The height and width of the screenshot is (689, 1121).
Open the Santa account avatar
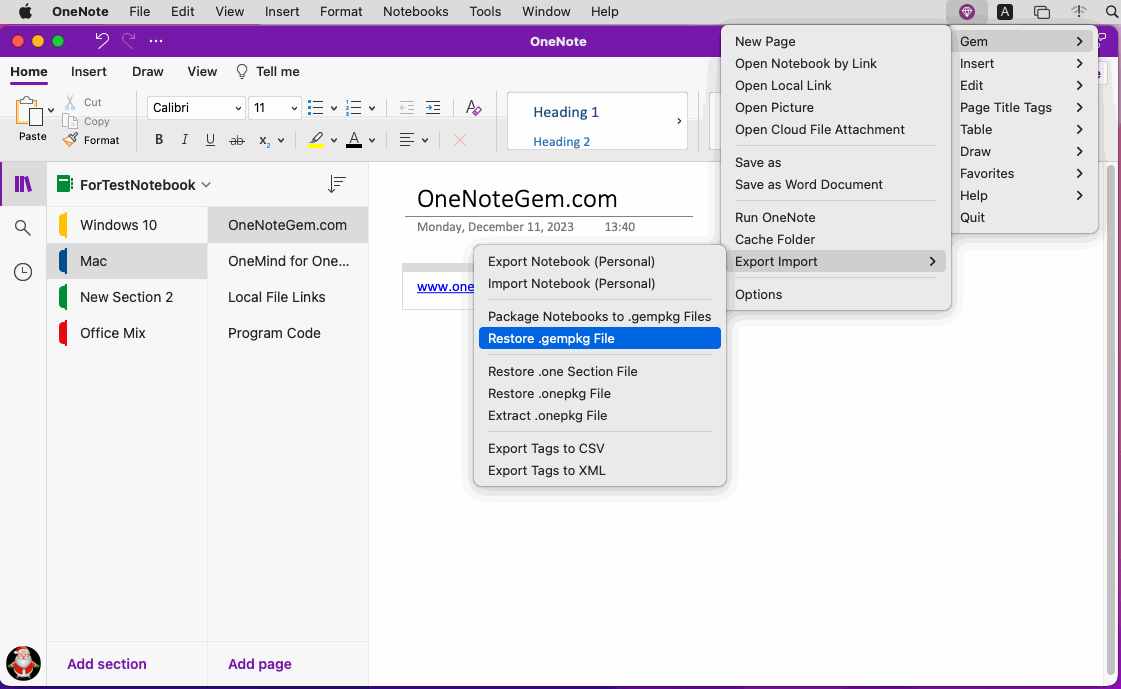(23, 663)
